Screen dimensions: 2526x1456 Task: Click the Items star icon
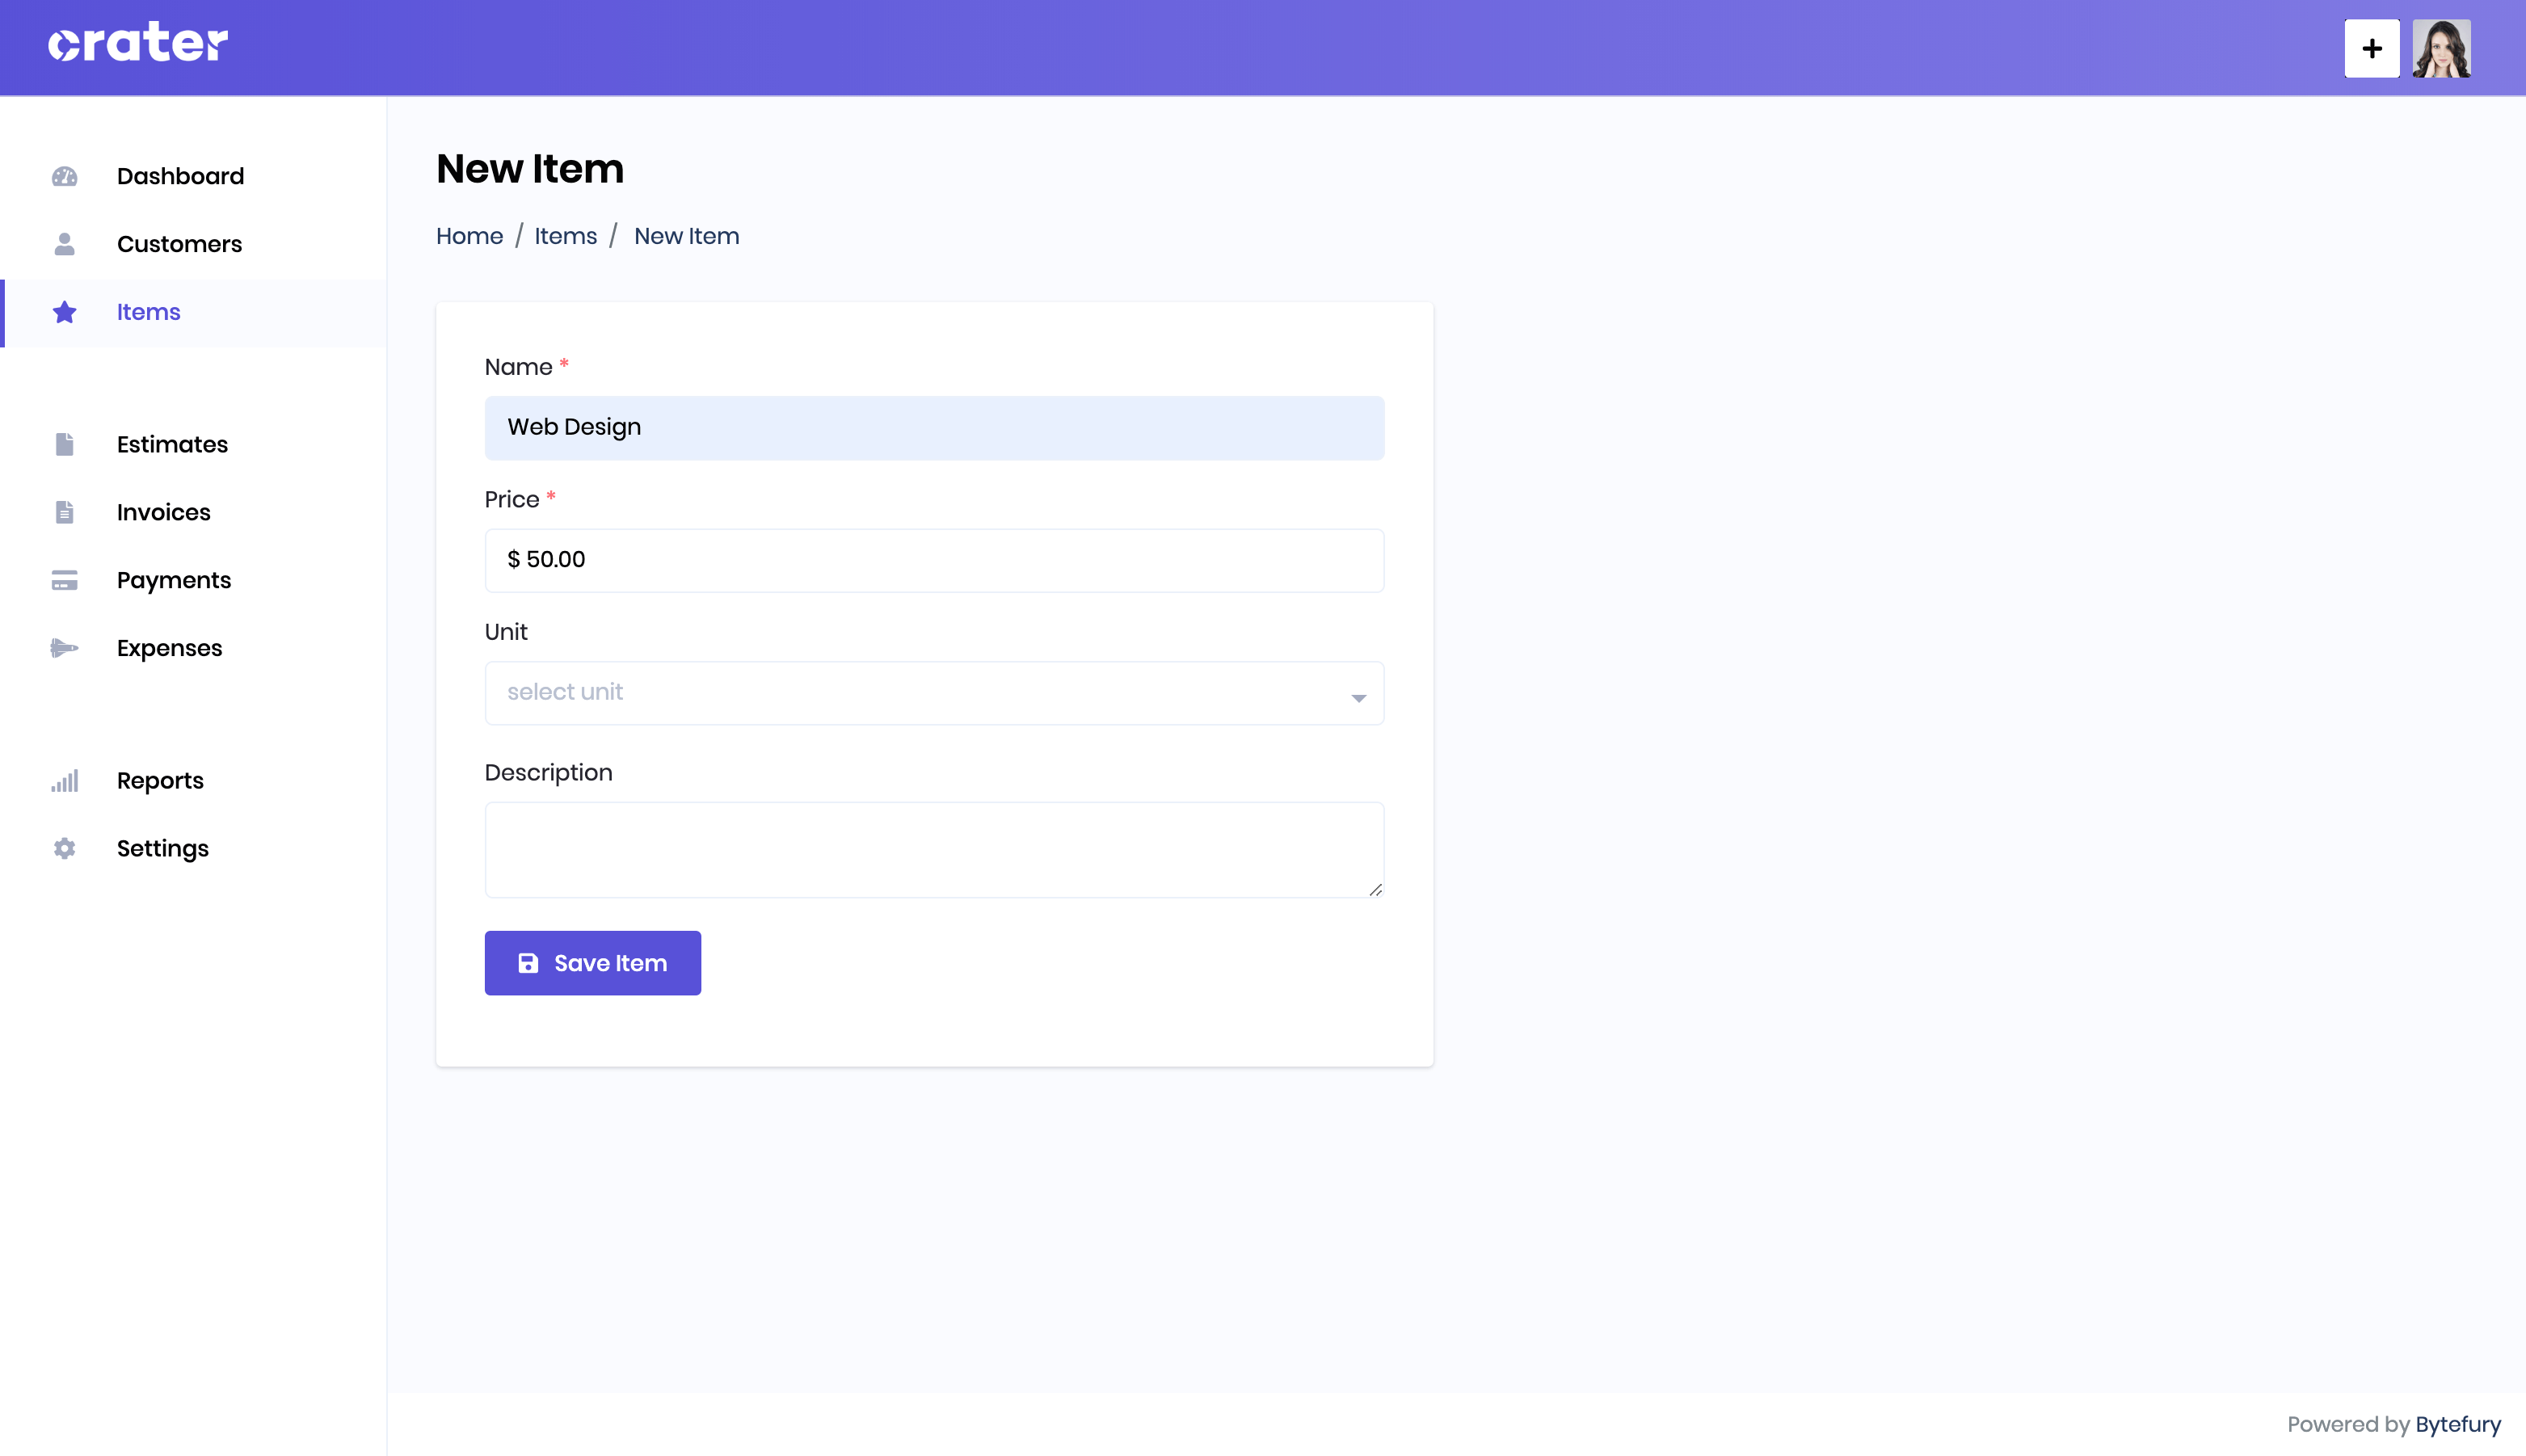(x=65, y=312)
